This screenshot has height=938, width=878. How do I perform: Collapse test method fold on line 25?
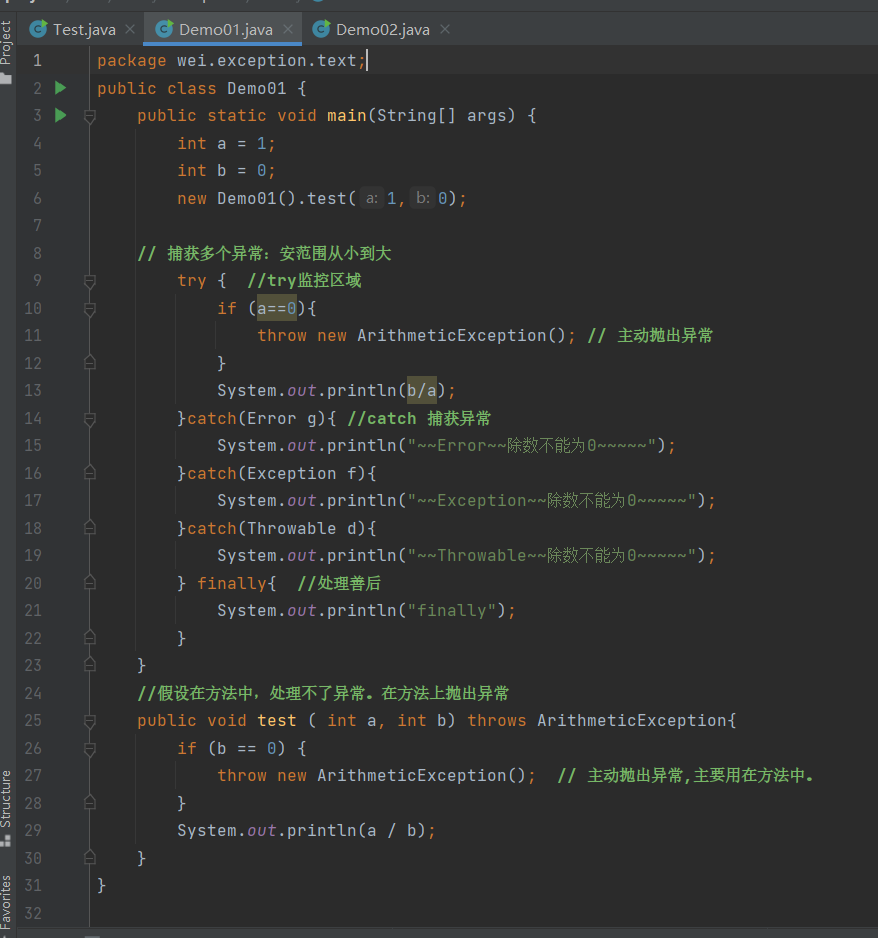[90, 721]
